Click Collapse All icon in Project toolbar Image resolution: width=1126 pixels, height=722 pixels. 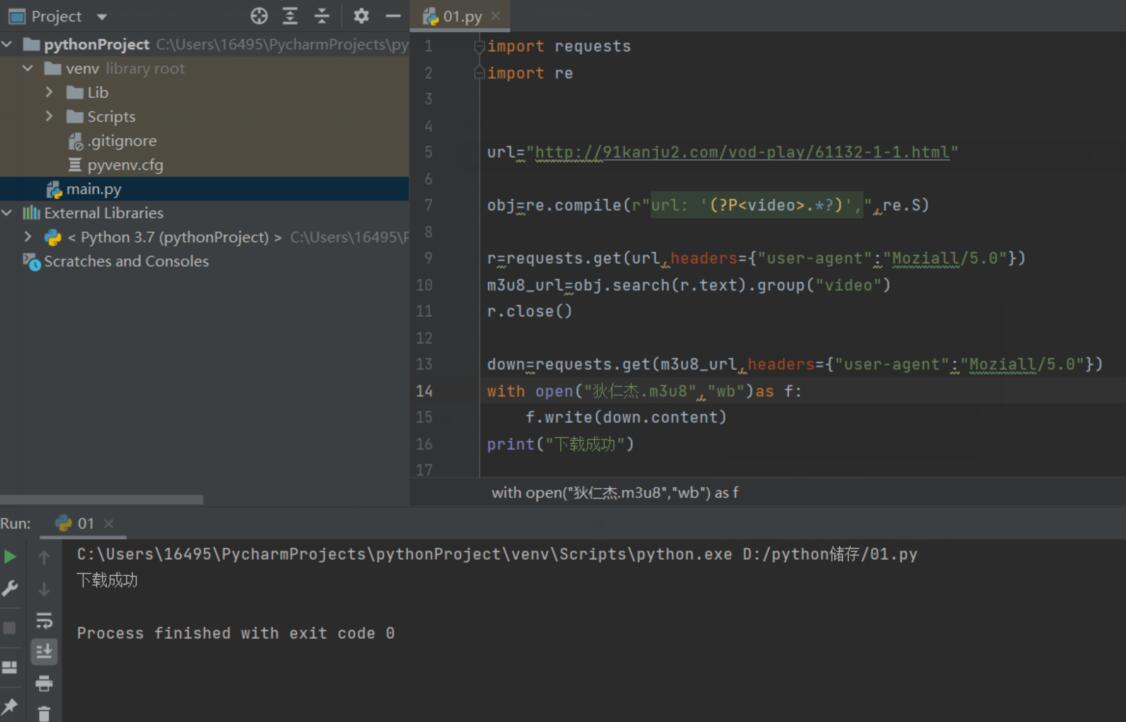(321, 16)
